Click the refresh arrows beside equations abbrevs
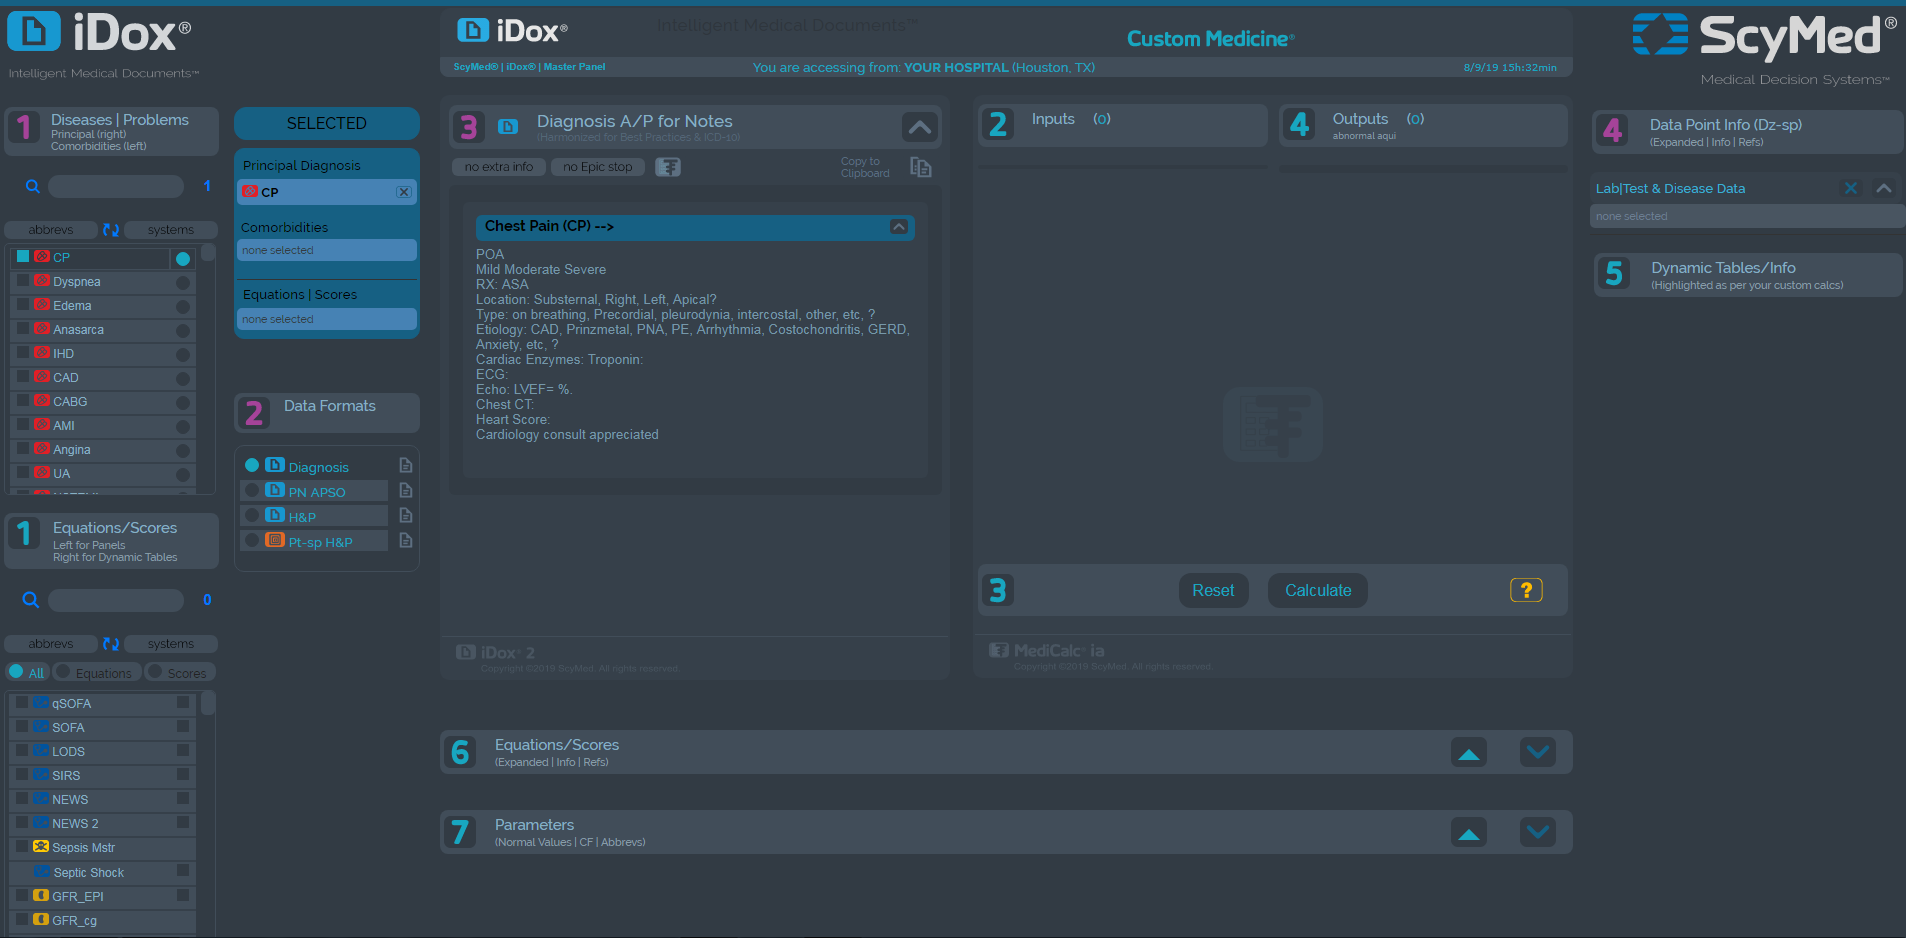This screenshot has width=1906, height=938. pyautogui.click(x=111, y=644)
